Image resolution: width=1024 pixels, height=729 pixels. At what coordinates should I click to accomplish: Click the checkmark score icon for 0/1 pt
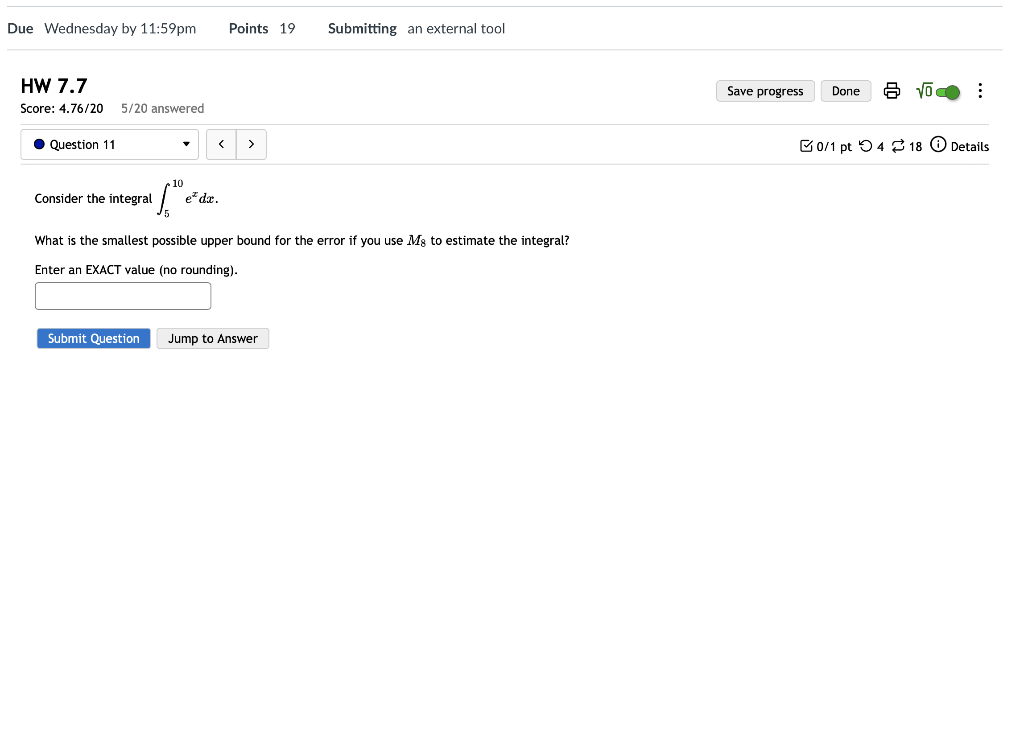(x=807, y=146)
